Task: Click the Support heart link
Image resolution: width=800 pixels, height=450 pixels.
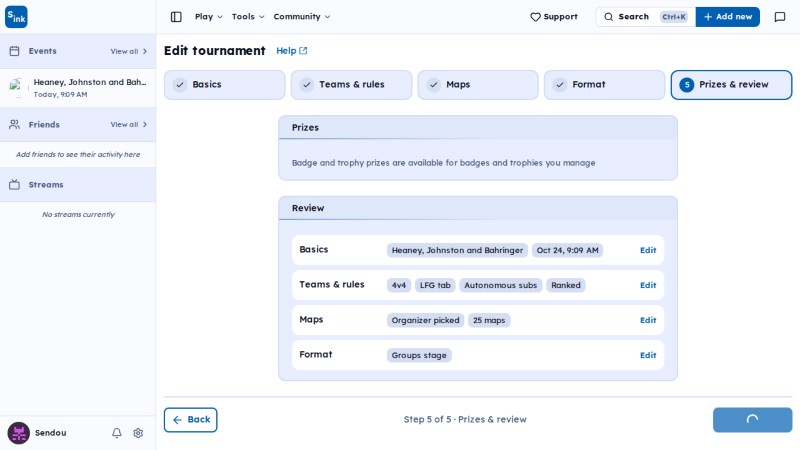Action: (x=554, y=17)
